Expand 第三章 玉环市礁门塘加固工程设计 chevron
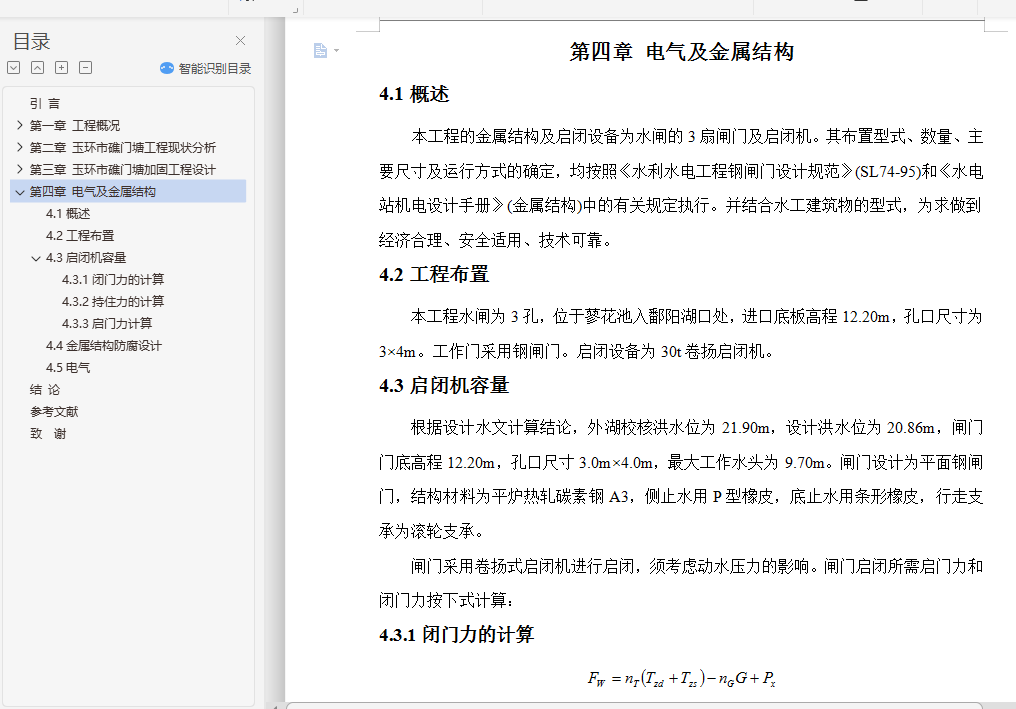 pos(19,169)
